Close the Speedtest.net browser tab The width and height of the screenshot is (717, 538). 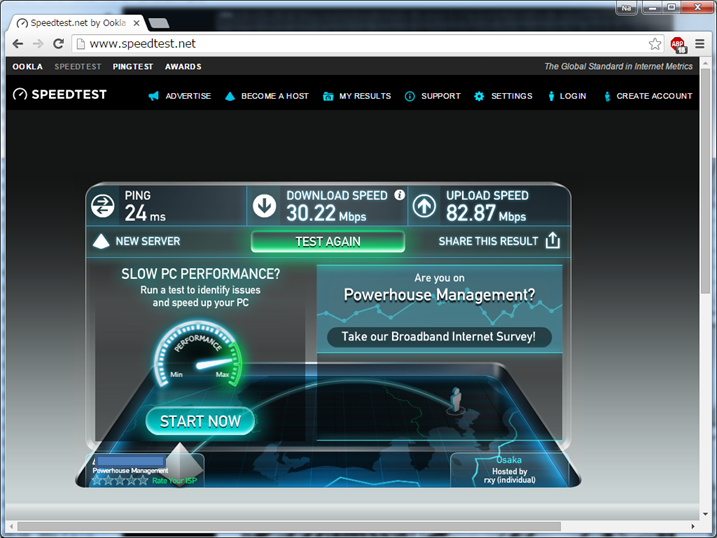(136, 23)
